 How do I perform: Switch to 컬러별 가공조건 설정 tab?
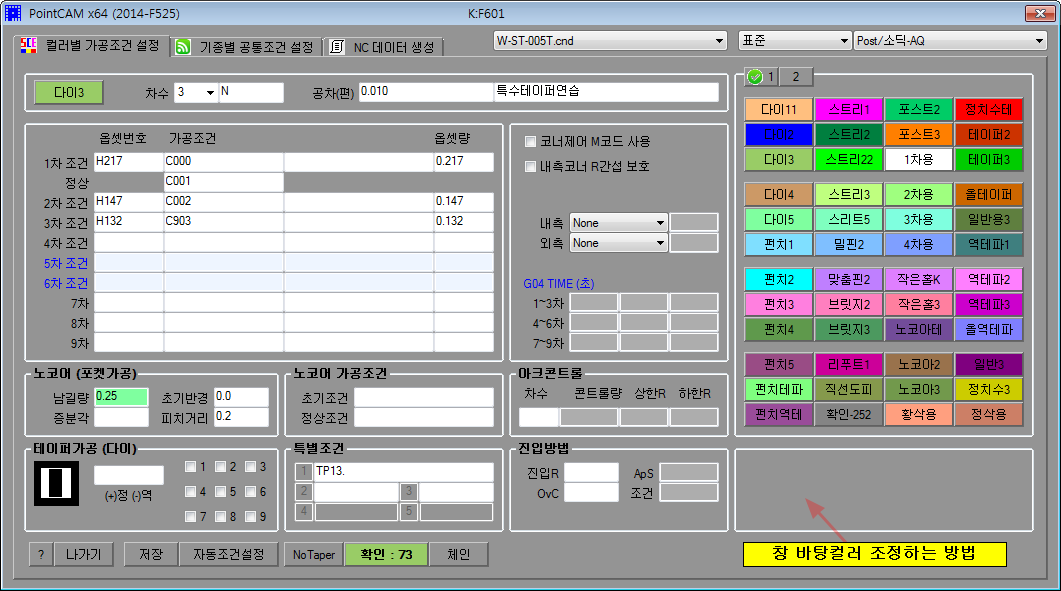pyautogui.click(x=92, y=46)
